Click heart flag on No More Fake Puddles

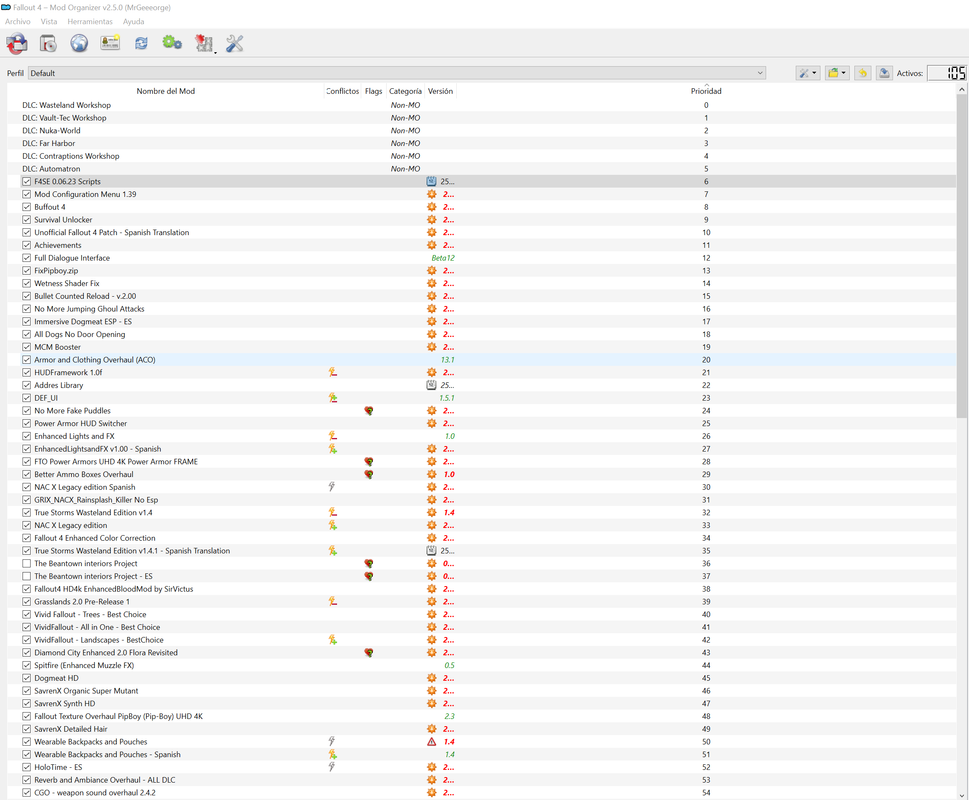click(x=369, y=411)
